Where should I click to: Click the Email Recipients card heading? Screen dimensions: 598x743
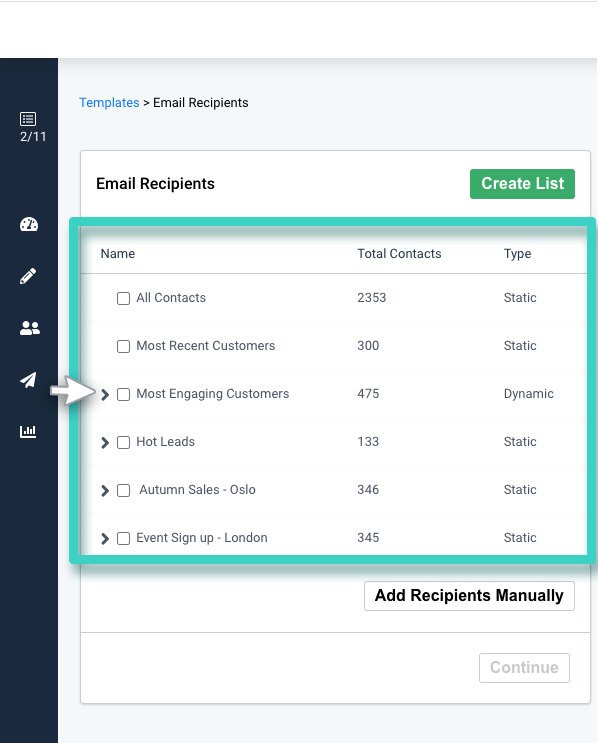tap(155, 184)
